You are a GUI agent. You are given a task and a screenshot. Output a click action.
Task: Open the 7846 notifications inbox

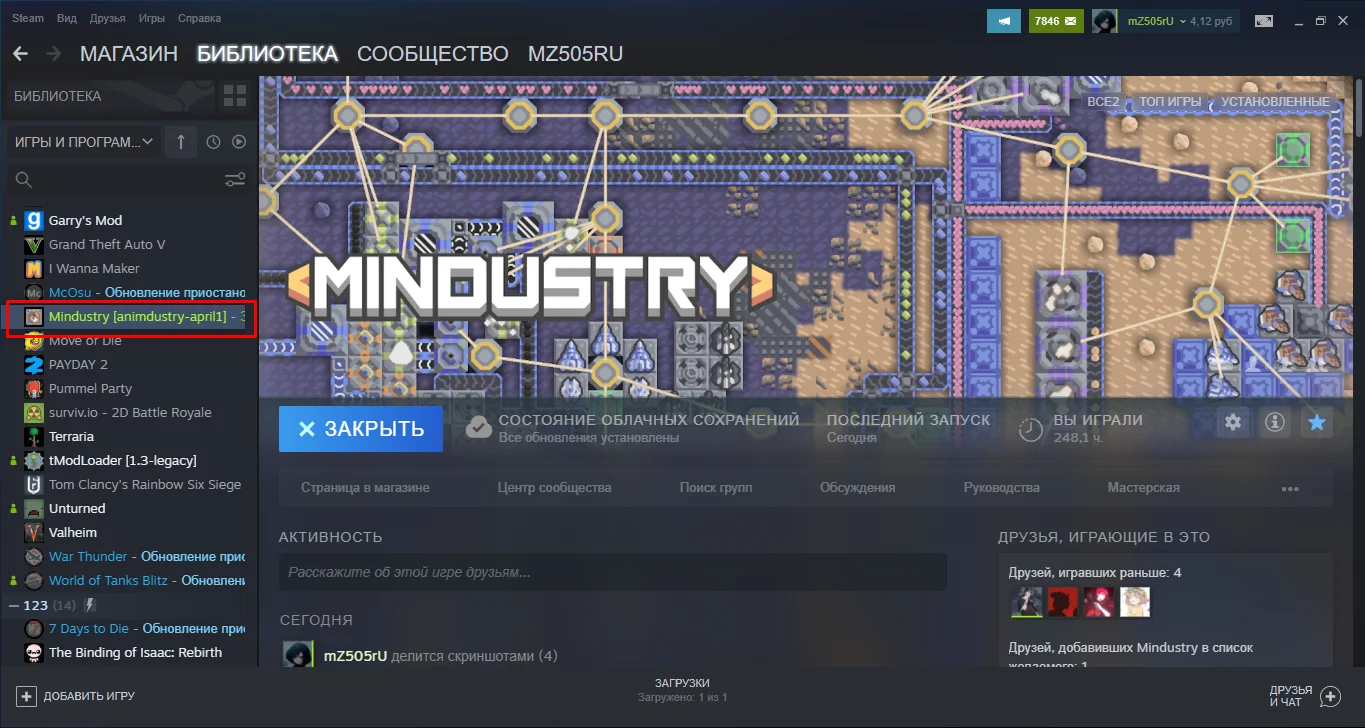(x=1056, y=20)
